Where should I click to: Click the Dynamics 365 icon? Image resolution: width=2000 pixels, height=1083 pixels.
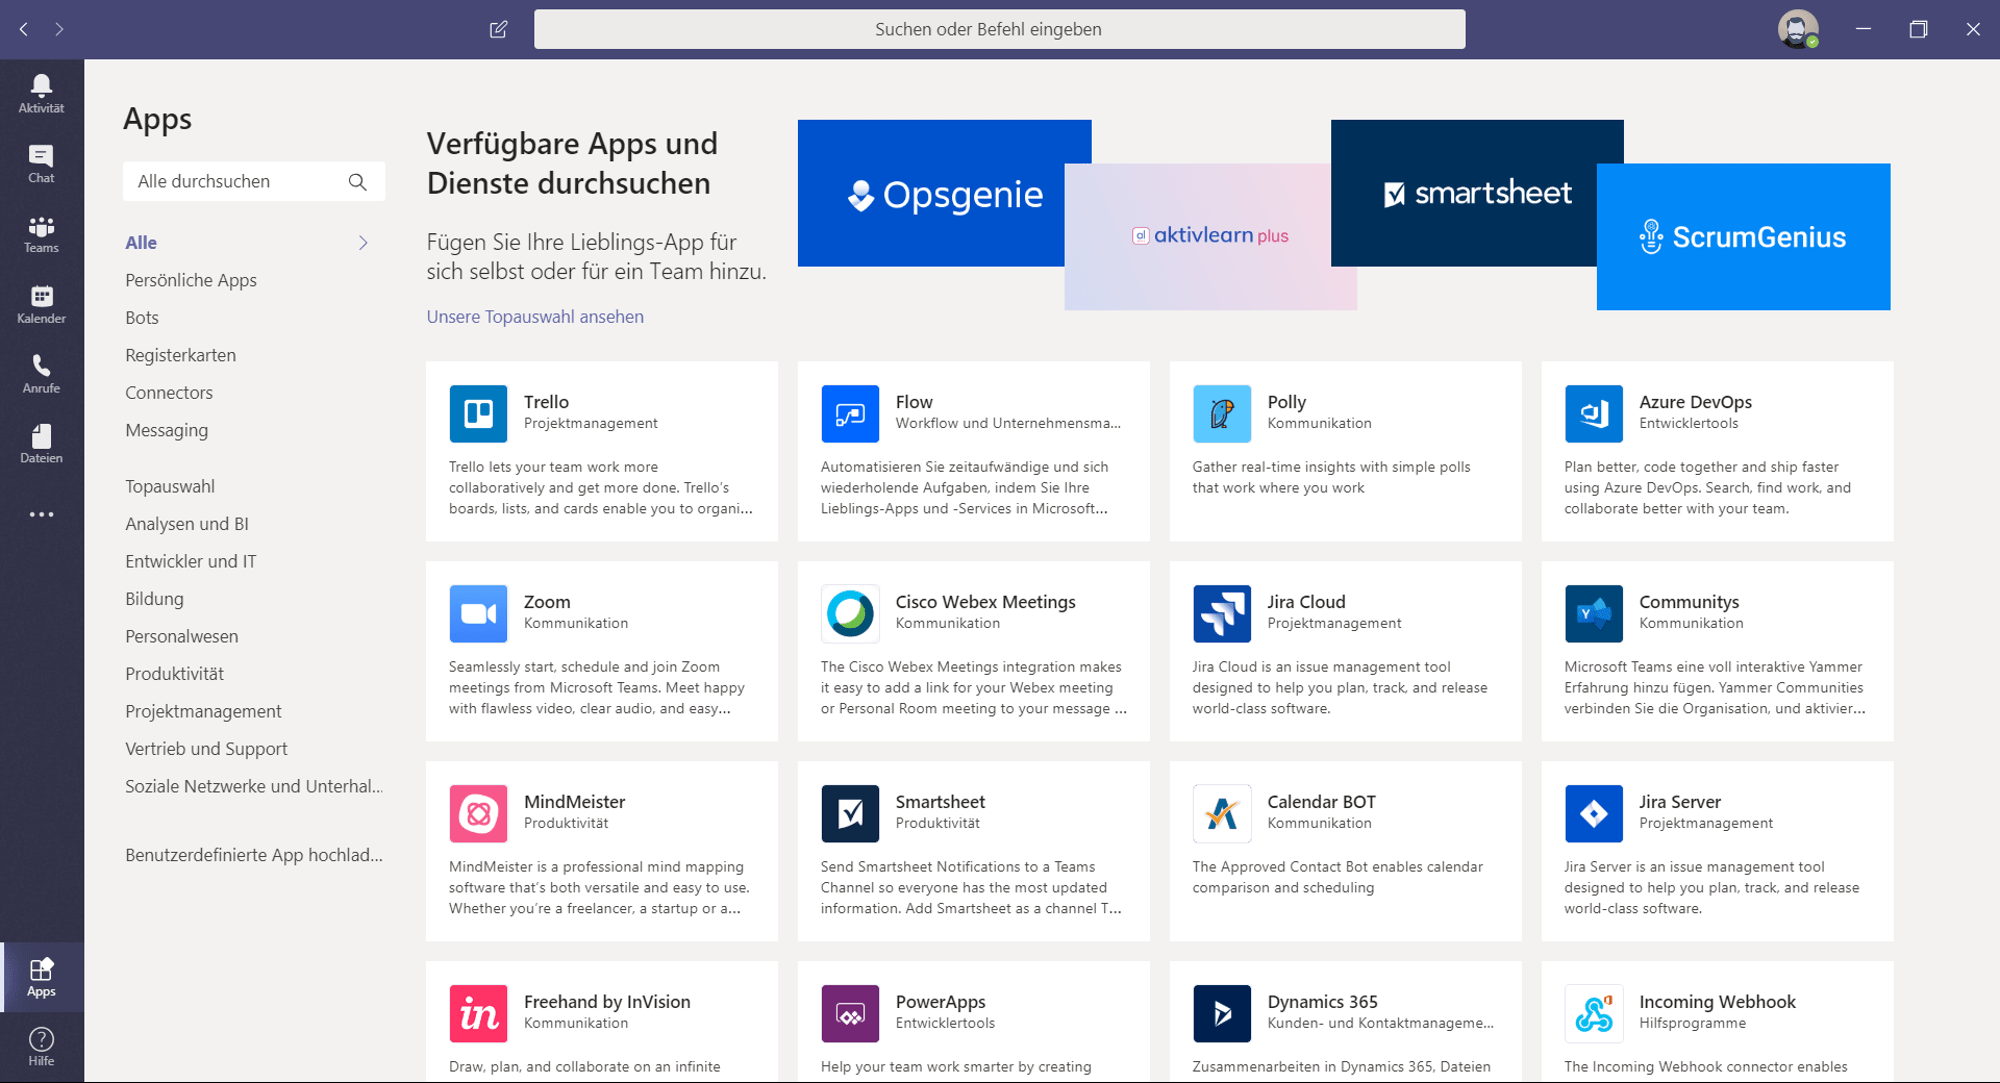tap(1222, 1013)
